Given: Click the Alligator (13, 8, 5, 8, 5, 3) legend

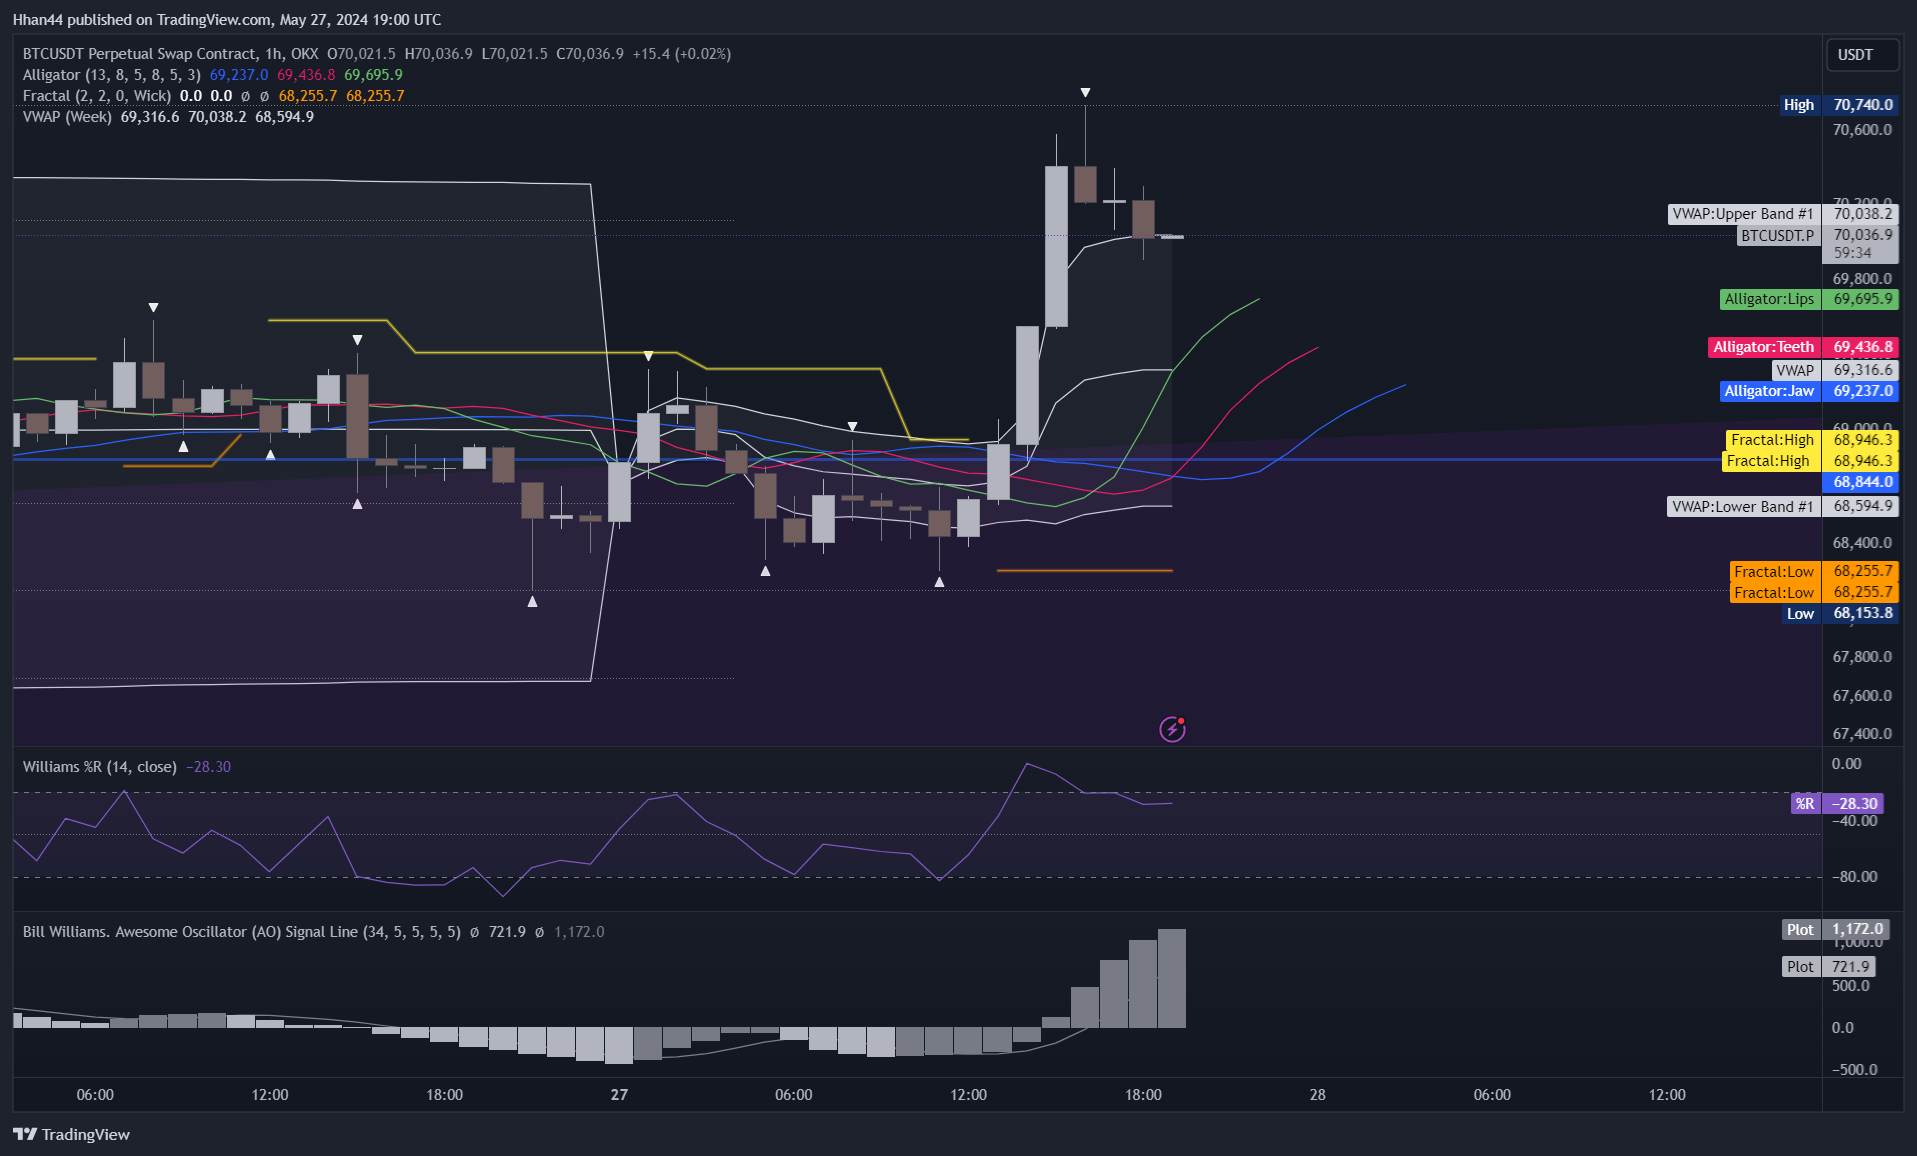Looking at the screenshot, I should (111, 75).
